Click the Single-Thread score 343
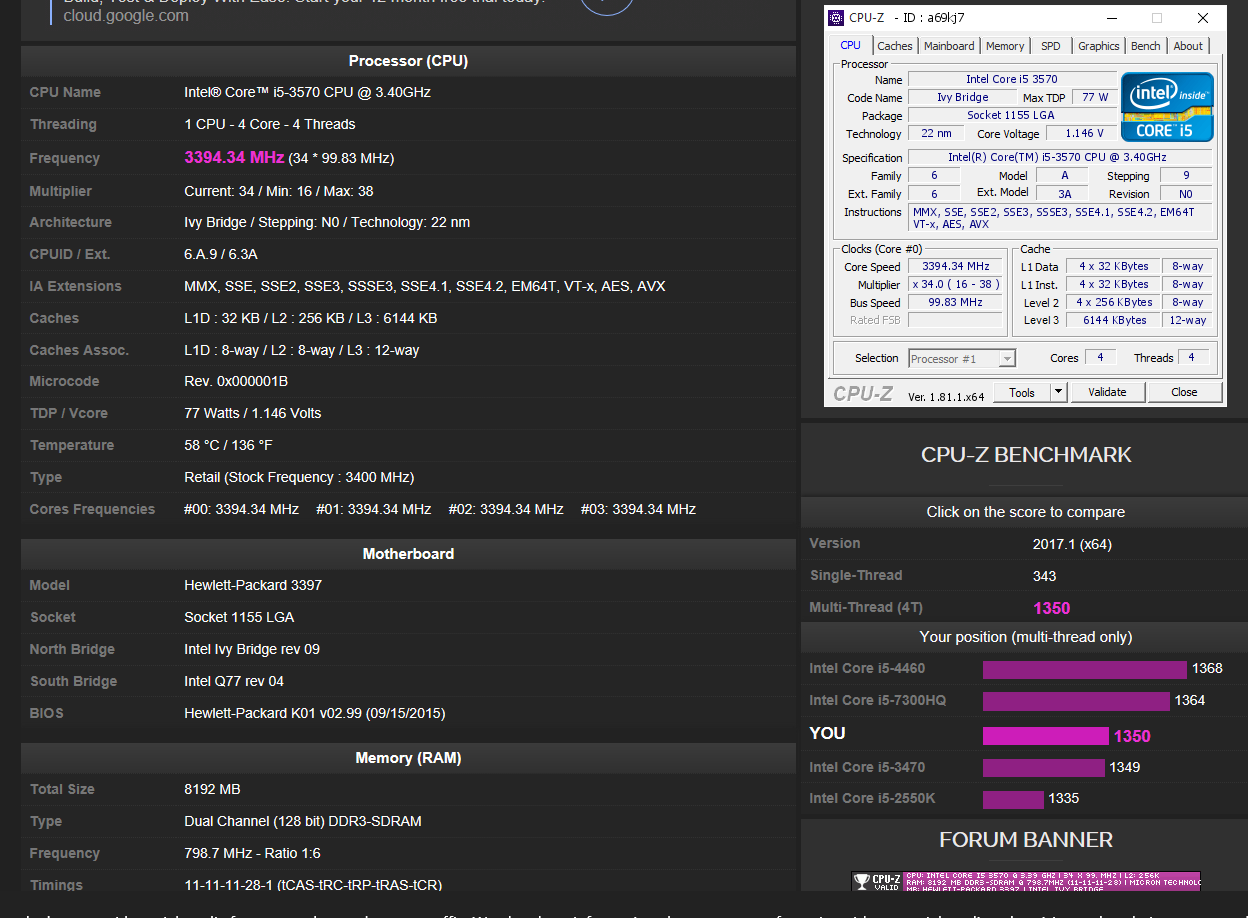1248x918 pixels. coord(1044,576)
